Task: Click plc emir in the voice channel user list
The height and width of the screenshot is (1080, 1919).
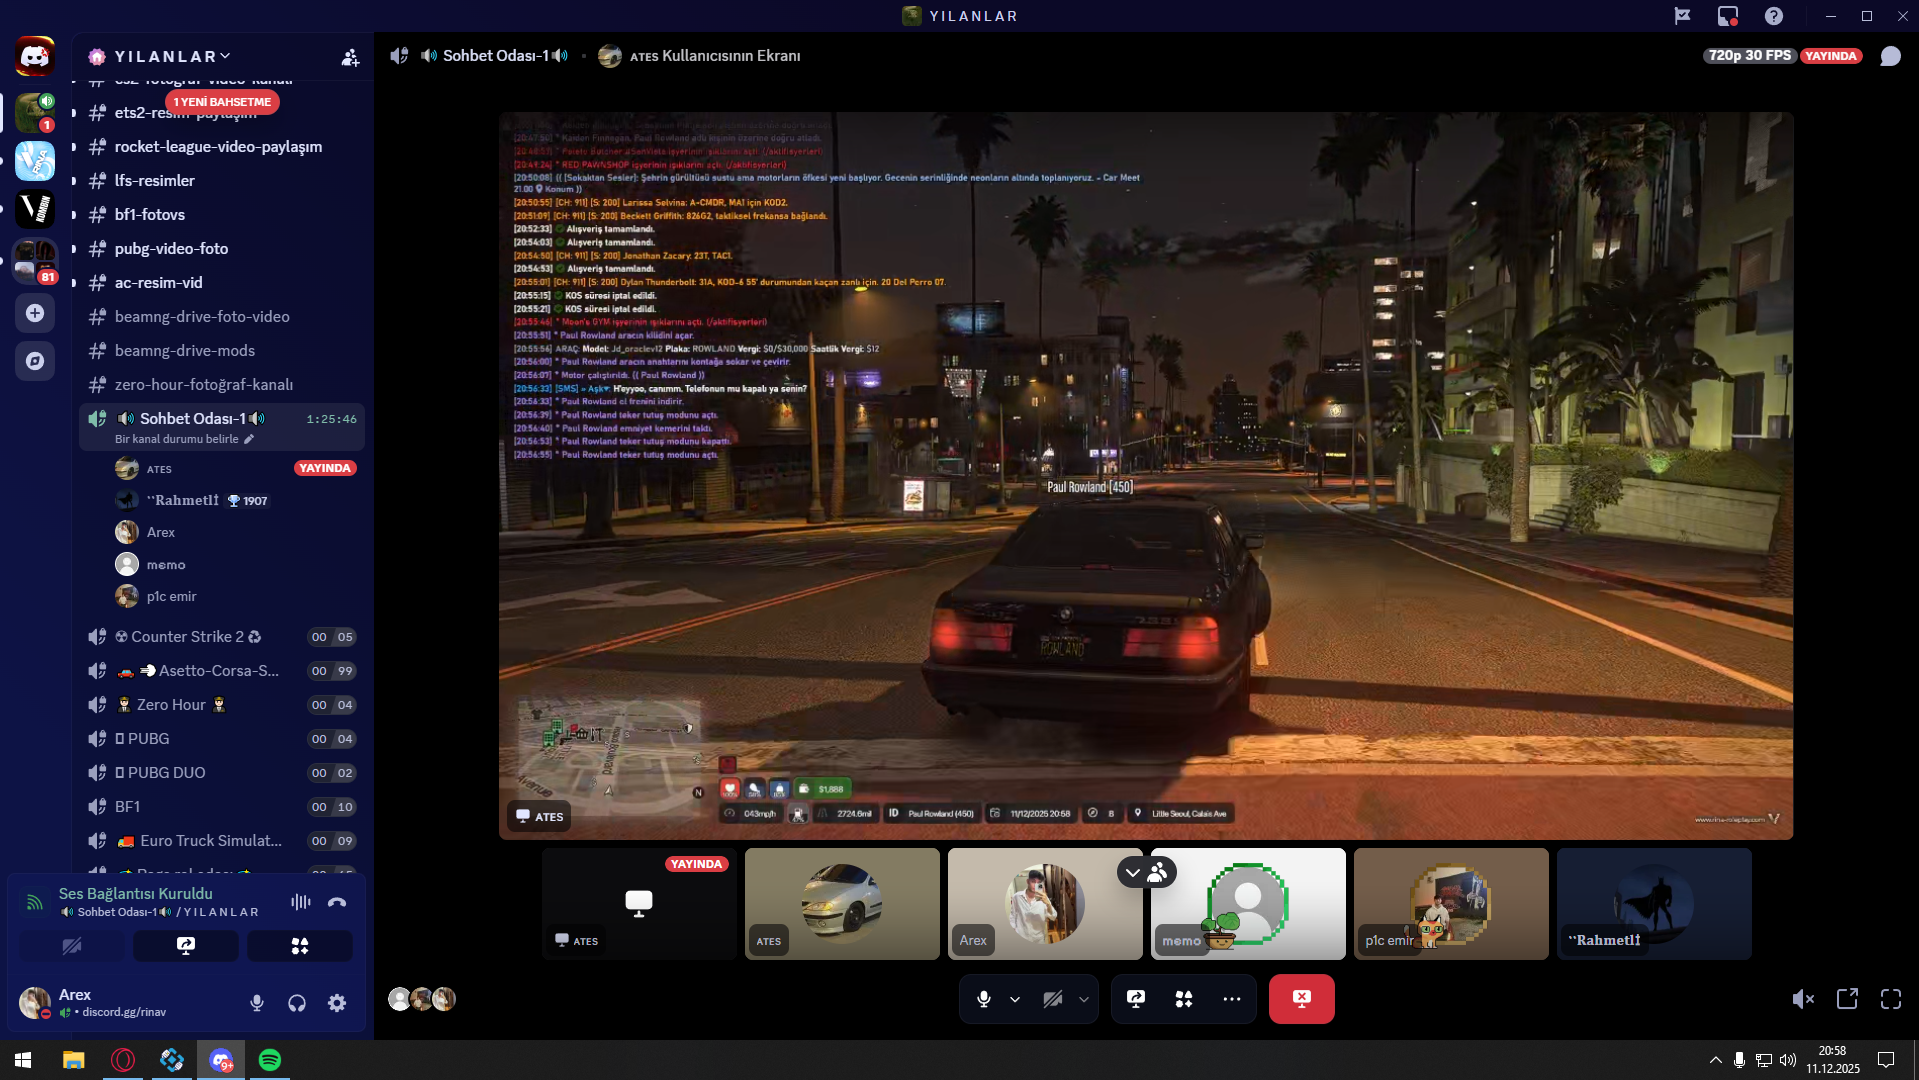Action: (x=236, y=597)
